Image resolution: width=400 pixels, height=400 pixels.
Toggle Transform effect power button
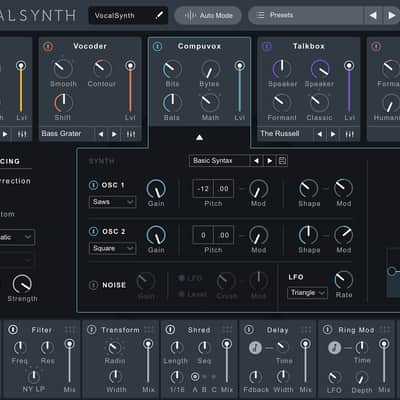point(91,330)
